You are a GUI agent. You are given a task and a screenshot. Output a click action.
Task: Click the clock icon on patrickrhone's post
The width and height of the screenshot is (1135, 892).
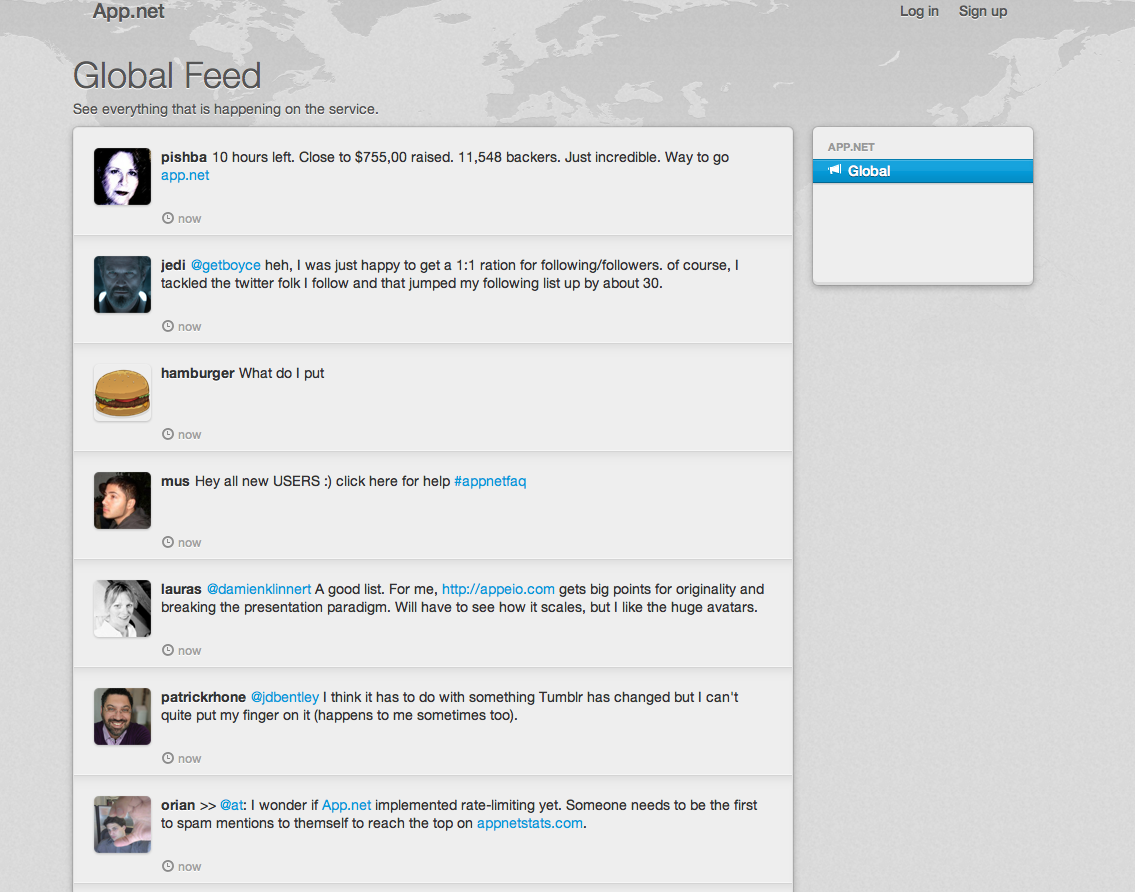pyautogui.click(x=168, y=757)
